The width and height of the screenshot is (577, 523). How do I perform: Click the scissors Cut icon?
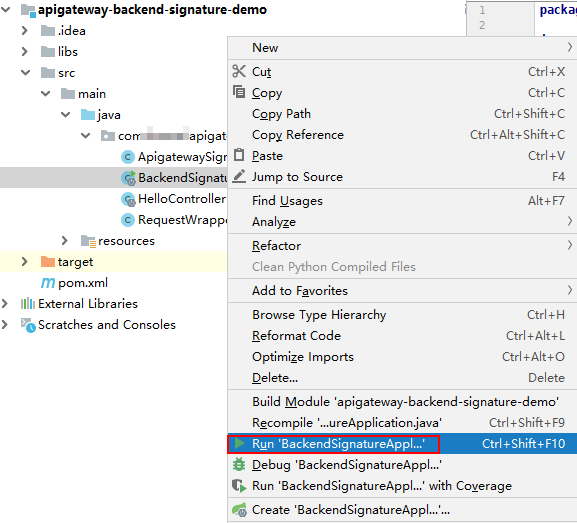[239, 71]
